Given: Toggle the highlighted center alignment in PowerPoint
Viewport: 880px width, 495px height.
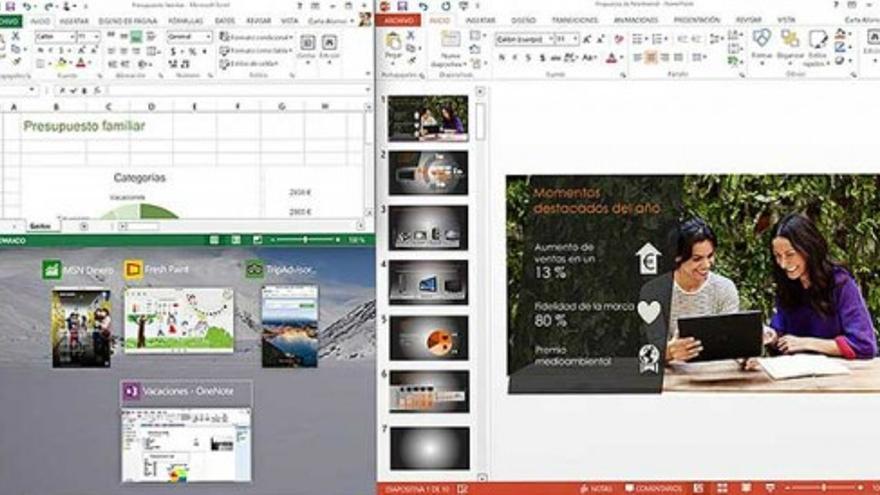Looking at the screenshot, I should tap(651, 57).
